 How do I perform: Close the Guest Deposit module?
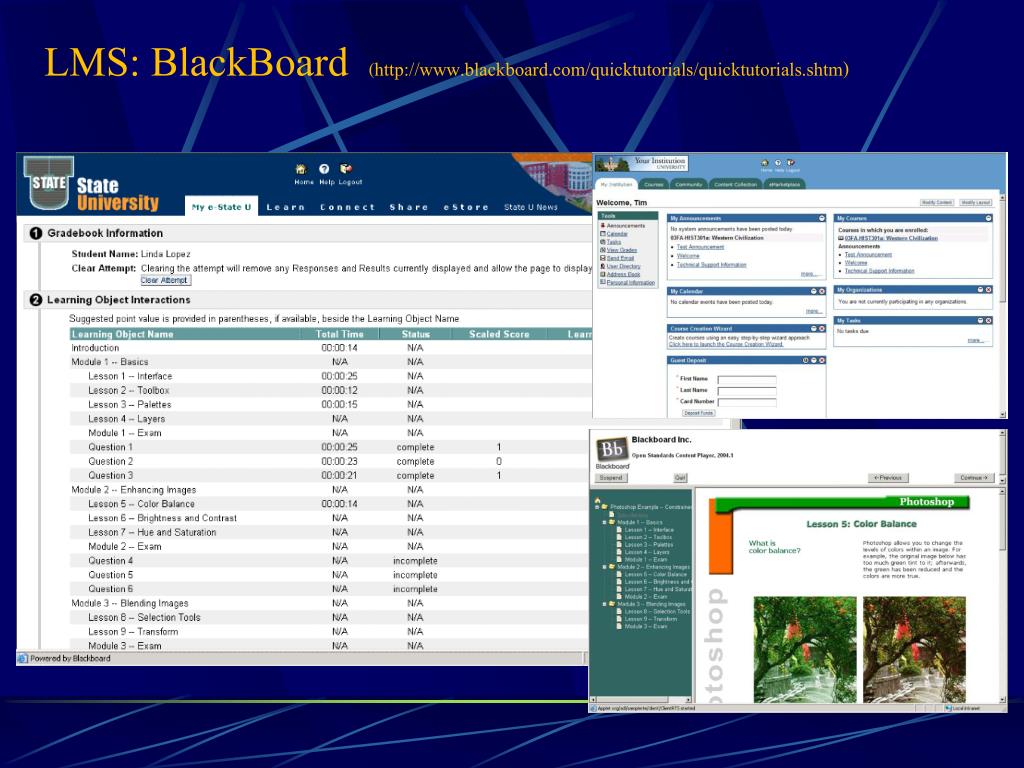pos(822,360)
